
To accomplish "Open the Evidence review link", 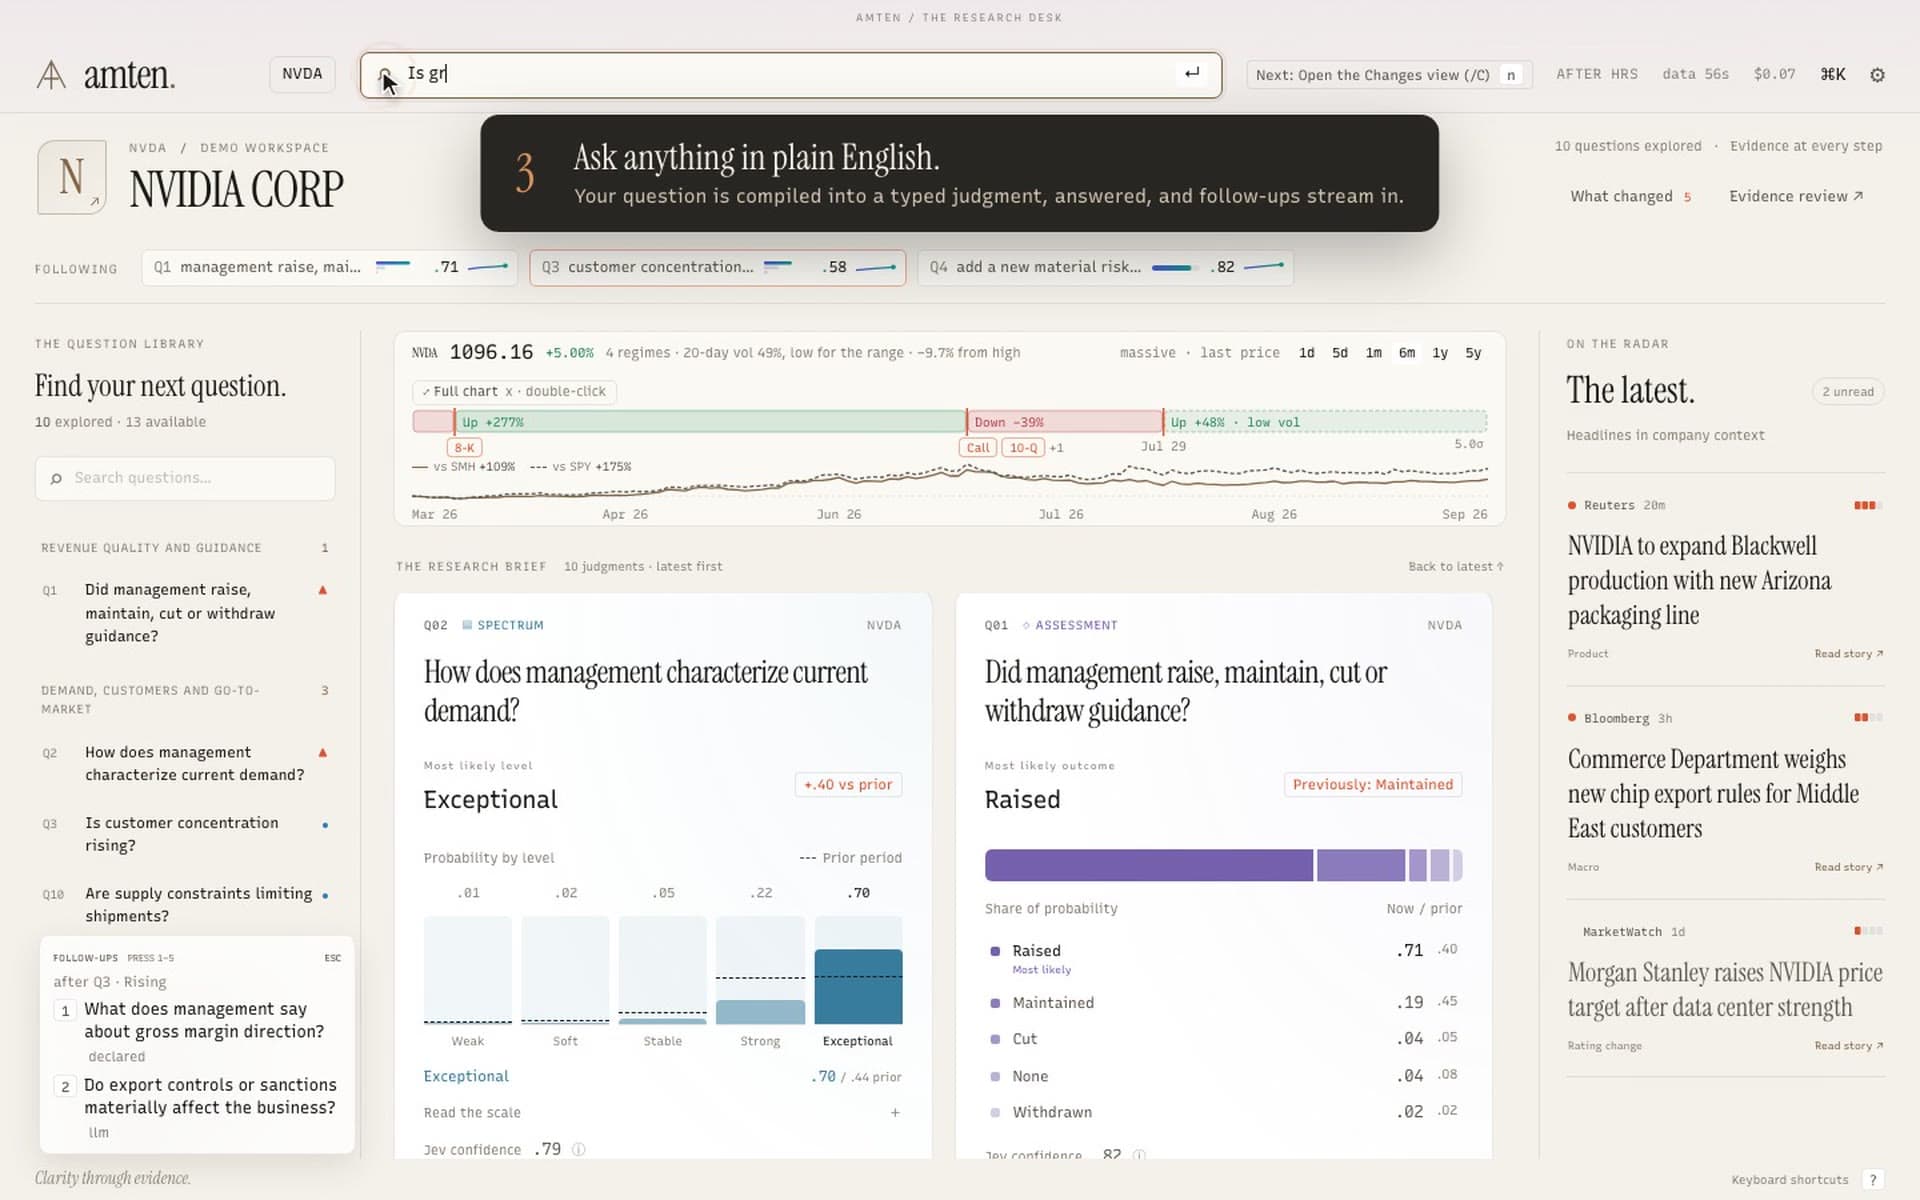I will point(1796,197).
